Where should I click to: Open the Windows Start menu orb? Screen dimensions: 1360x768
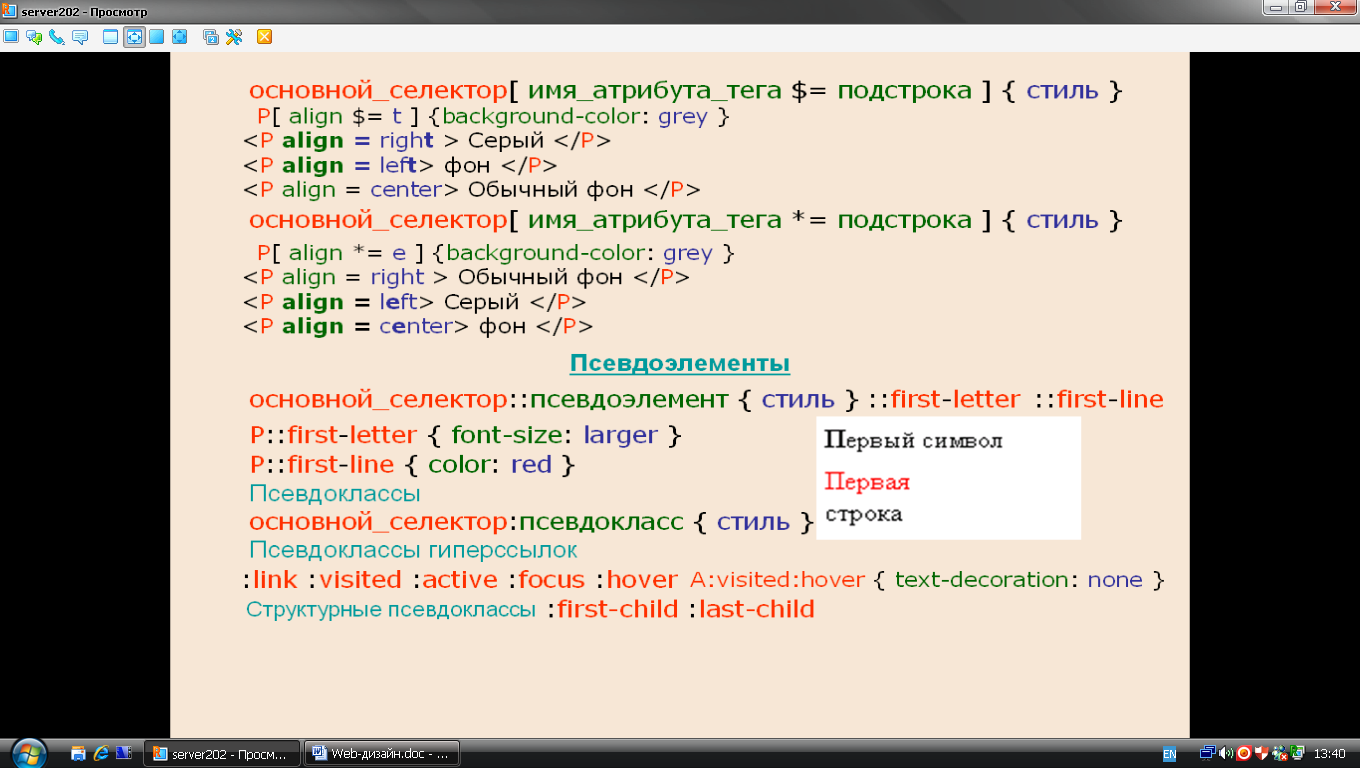coord(27,752)
